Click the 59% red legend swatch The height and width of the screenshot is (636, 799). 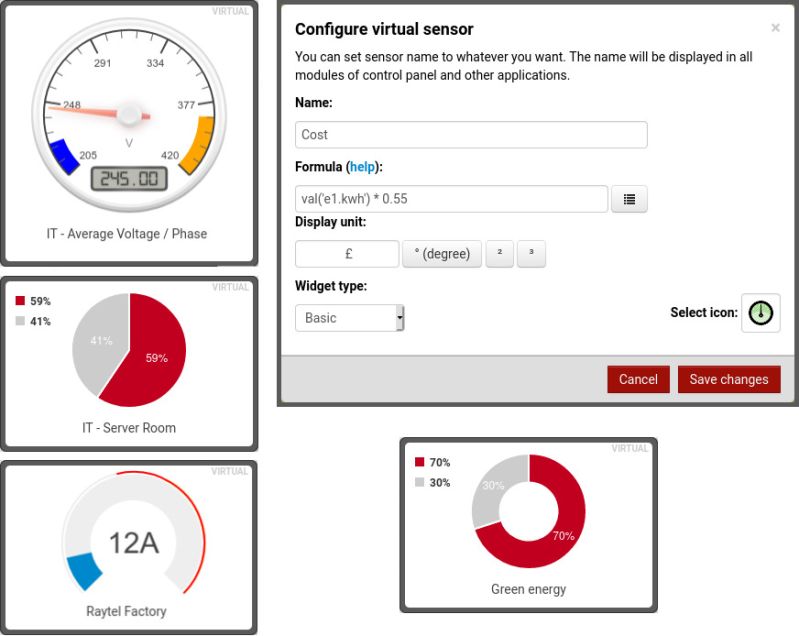(20, 301)
